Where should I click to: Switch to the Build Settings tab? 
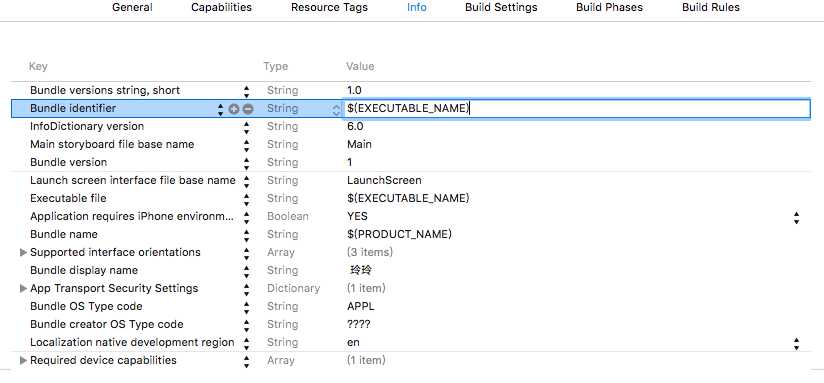pyautogui.click(x=501, y=7)
